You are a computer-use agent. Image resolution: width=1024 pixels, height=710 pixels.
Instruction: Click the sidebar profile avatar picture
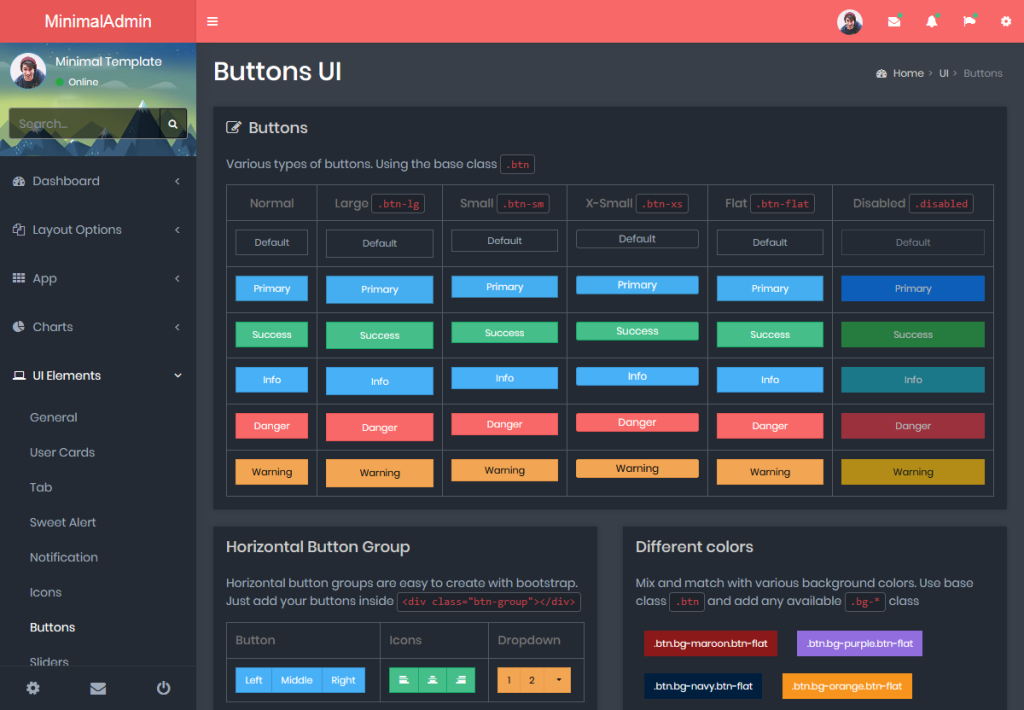(x=28, y=71)
